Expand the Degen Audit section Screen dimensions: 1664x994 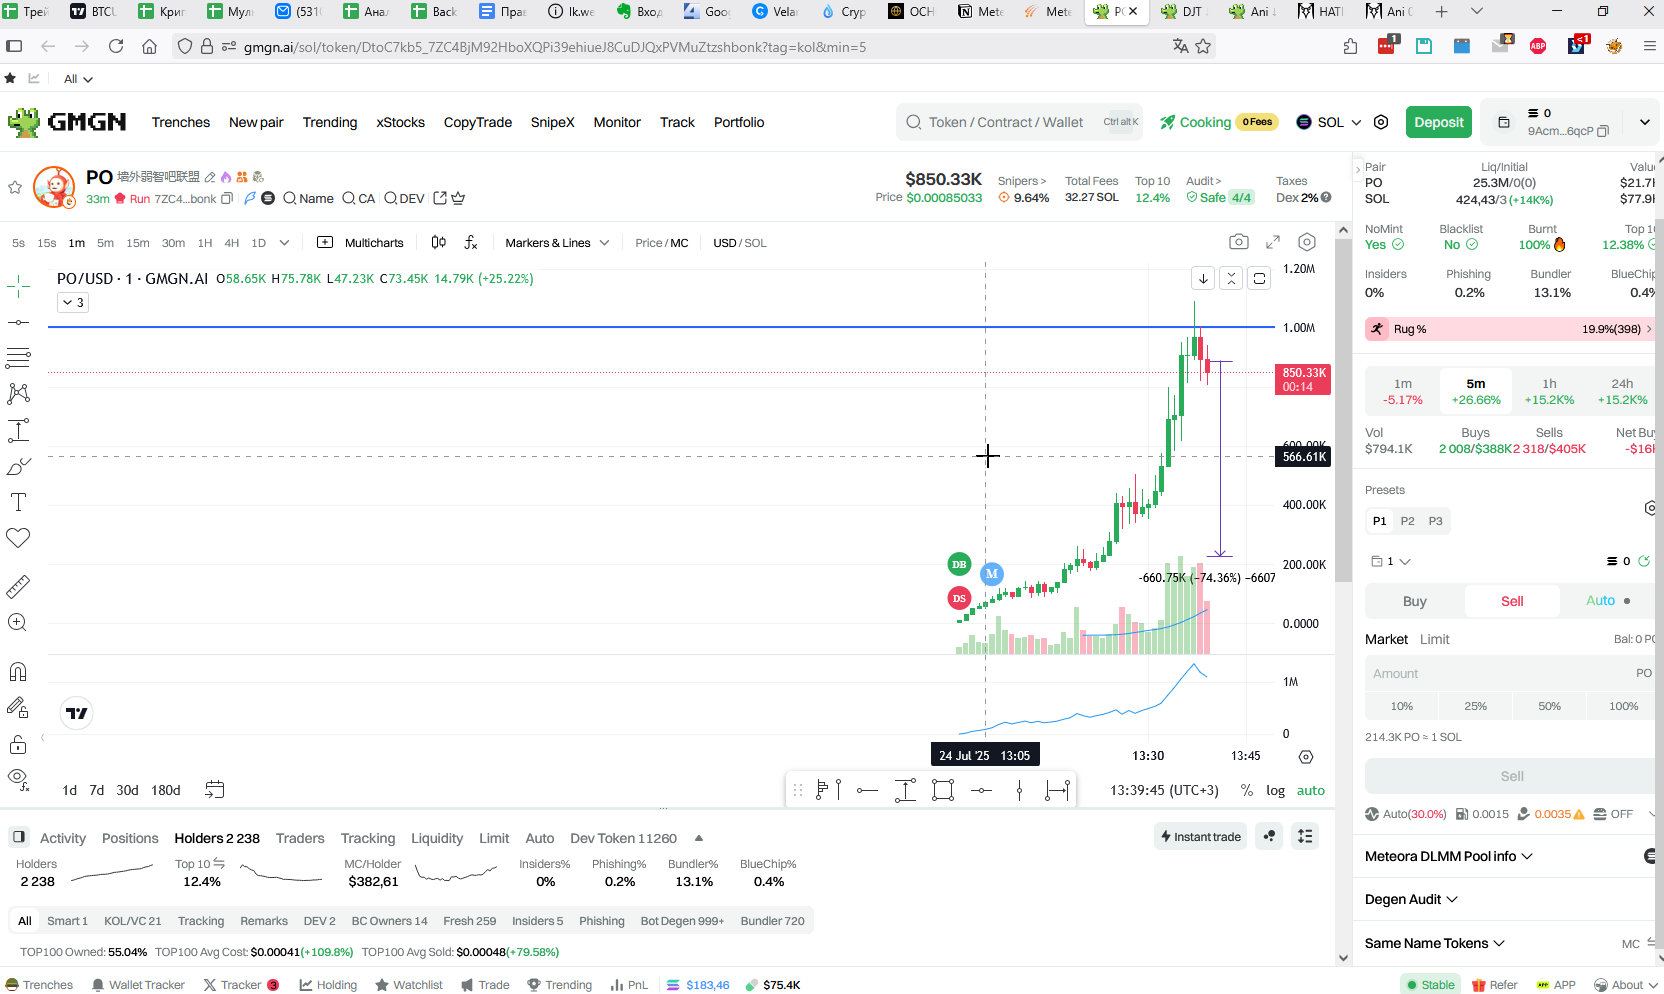click(1411, 899)
